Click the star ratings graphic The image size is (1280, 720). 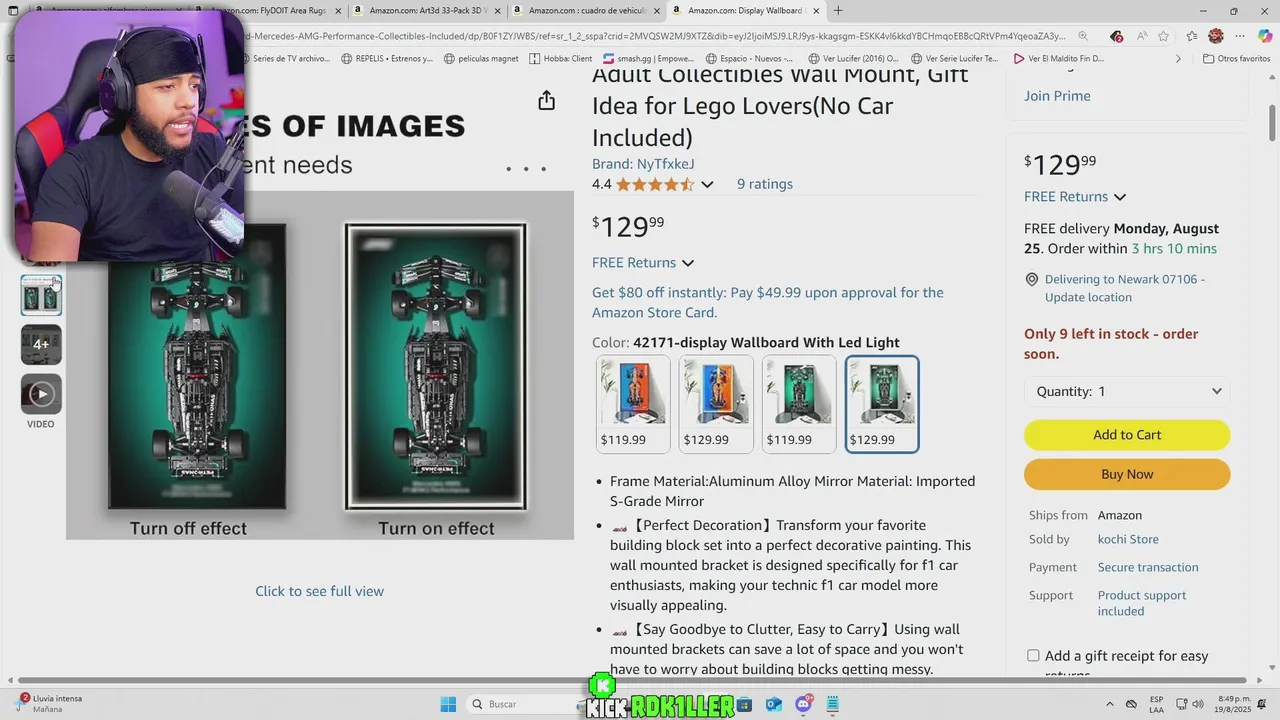655,184
